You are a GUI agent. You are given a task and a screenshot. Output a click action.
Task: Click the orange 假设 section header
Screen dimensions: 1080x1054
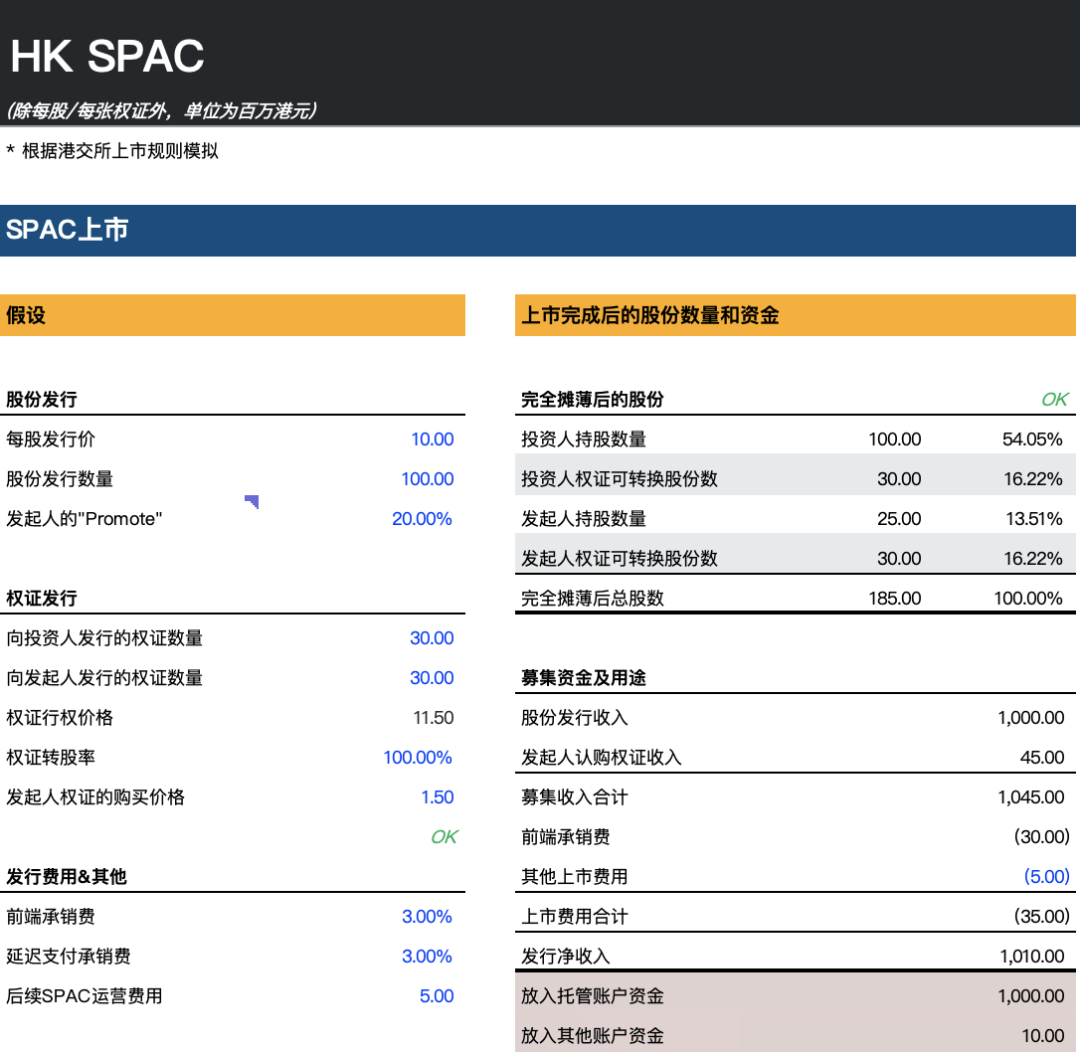(x=232, y=316)
